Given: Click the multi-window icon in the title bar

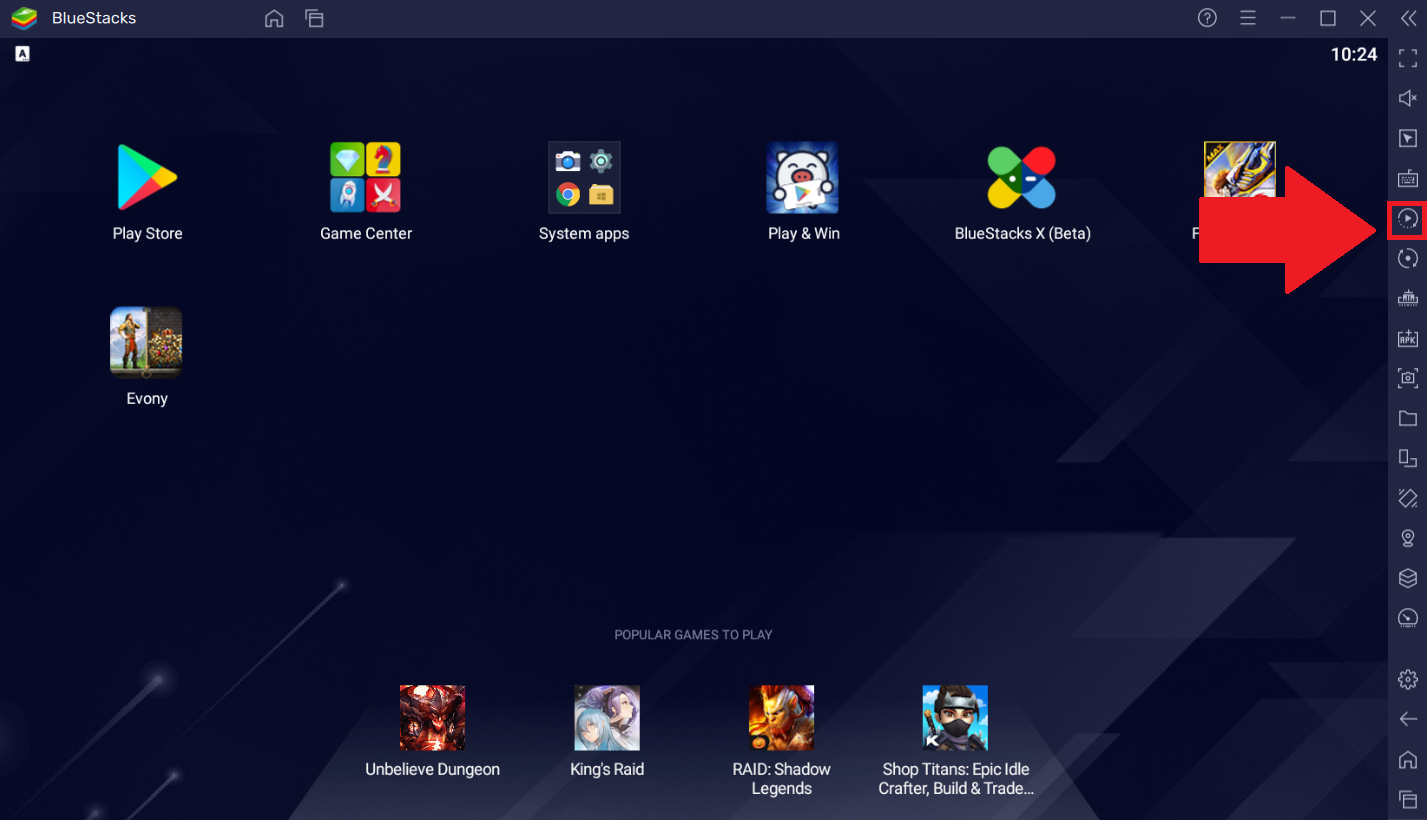Looking at the screenshot, I should pos(314,18).
